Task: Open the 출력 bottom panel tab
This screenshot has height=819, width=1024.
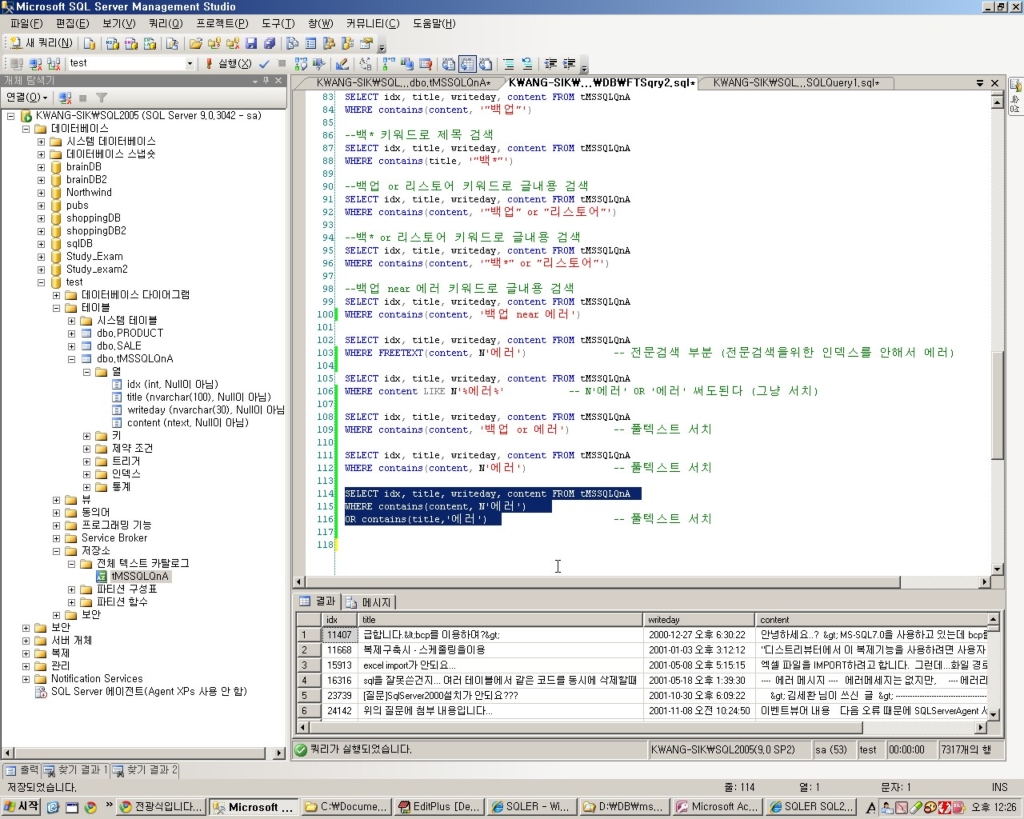Action: 23,770
